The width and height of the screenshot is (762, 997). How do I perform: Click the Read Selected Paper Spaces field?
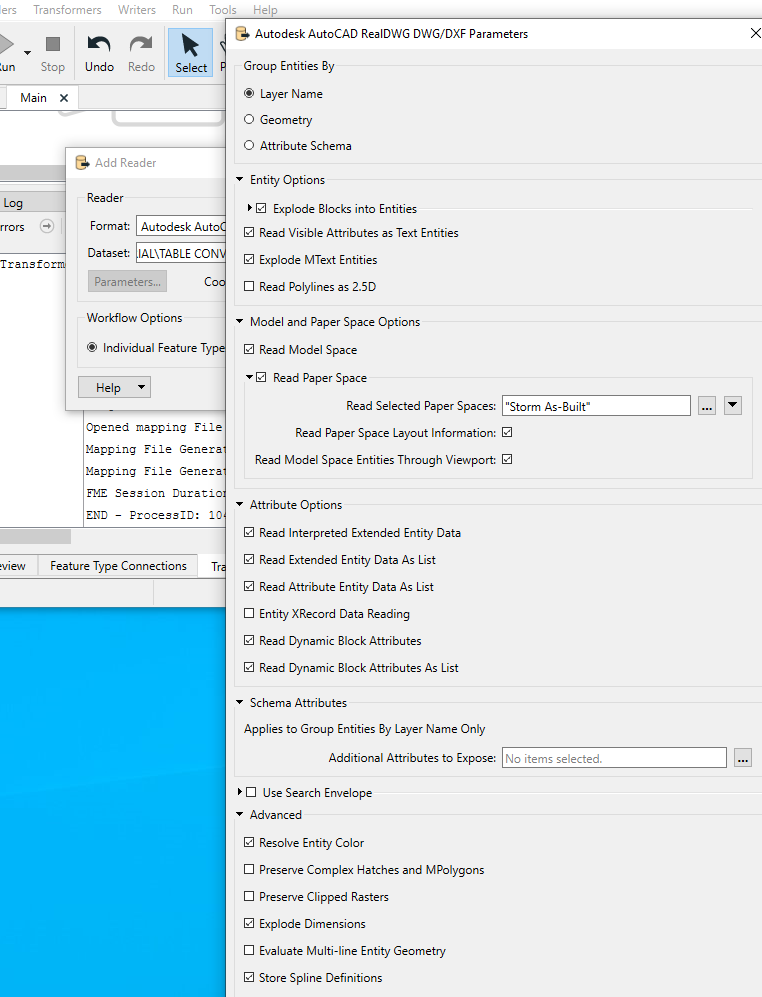click(596, 406)
